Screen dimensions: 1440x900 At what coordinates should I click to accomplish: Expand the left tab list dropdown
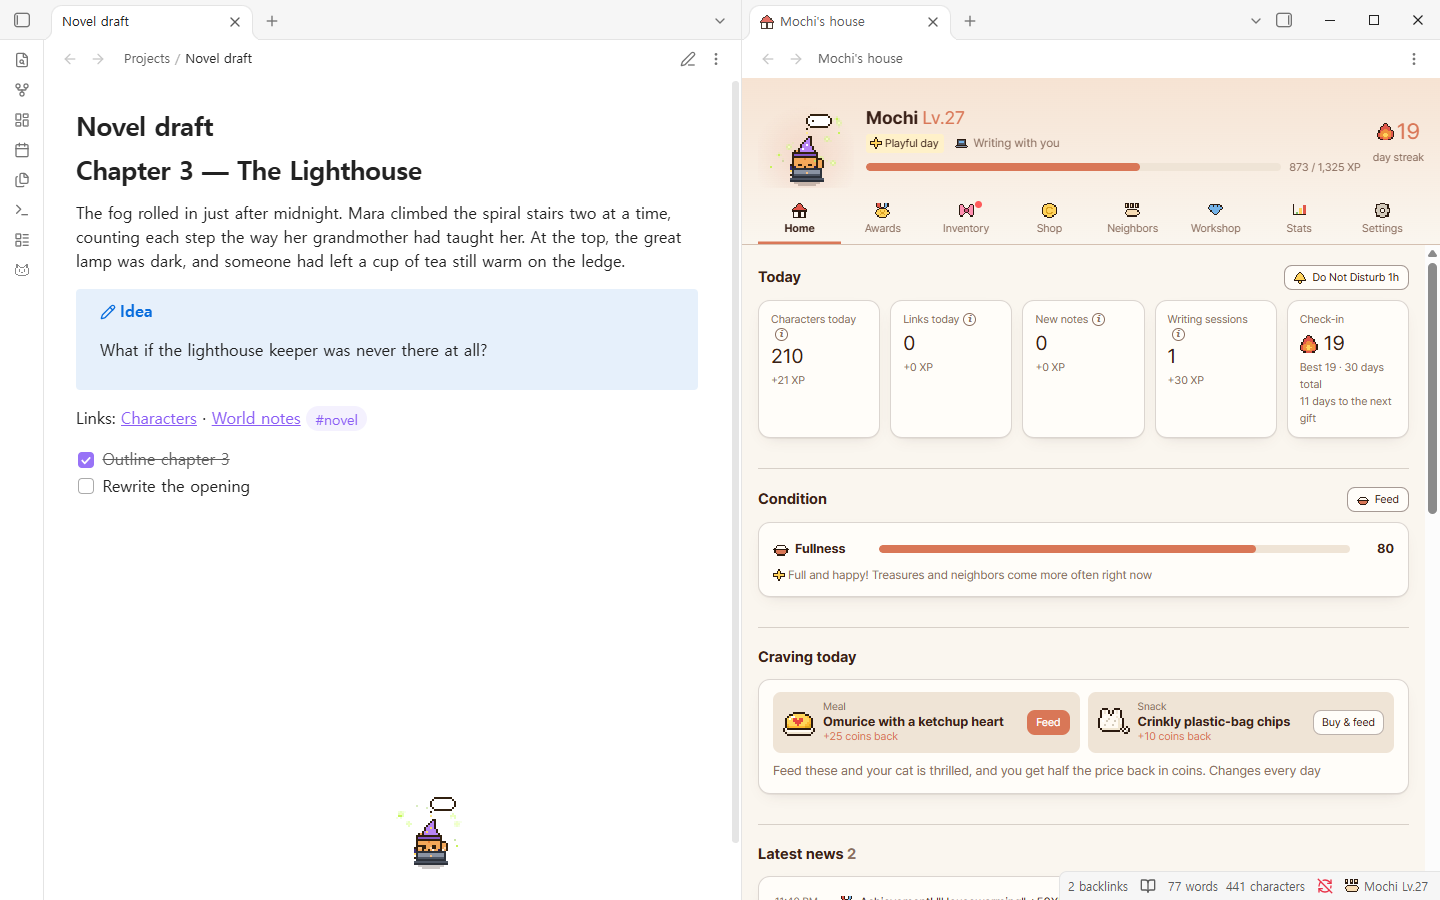[x=720, y=21]
